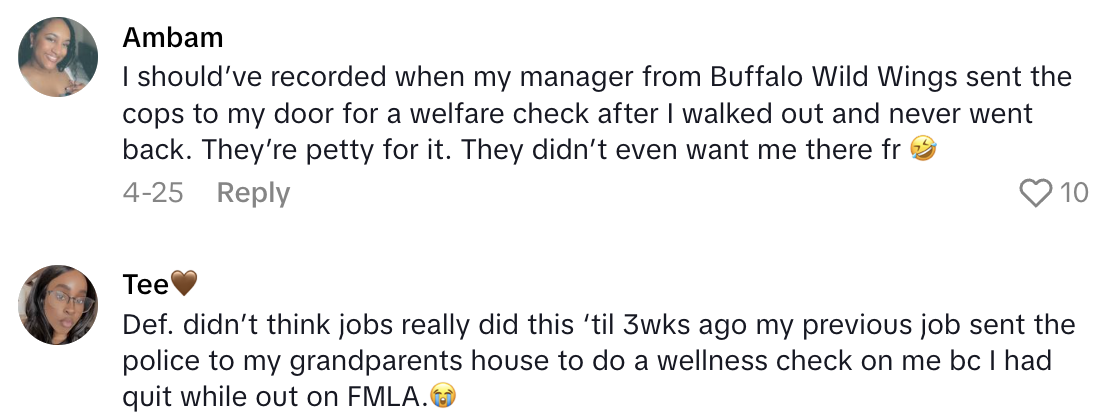The height and width of the screenshot is (420, 1120).
Task: Like Ambam's comment with the heart icon
Action: coord(1037,192)
